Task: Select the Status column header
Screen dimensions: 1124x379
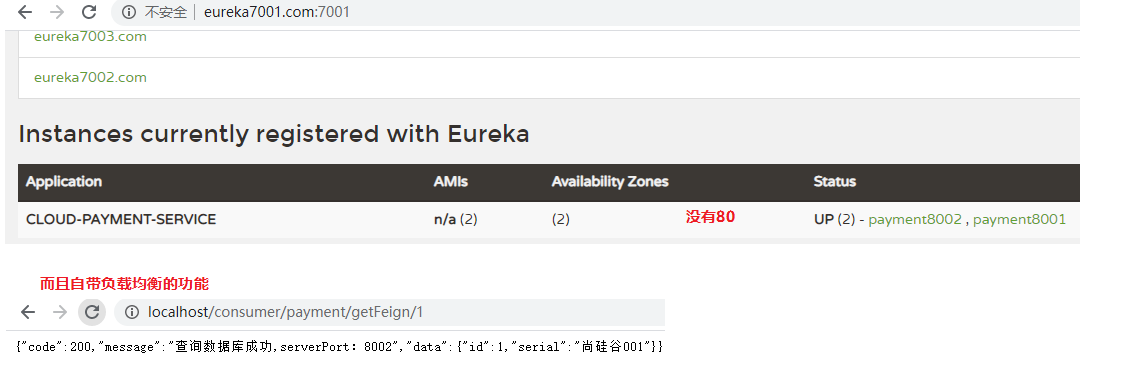Action: click(x=834, y=182)
